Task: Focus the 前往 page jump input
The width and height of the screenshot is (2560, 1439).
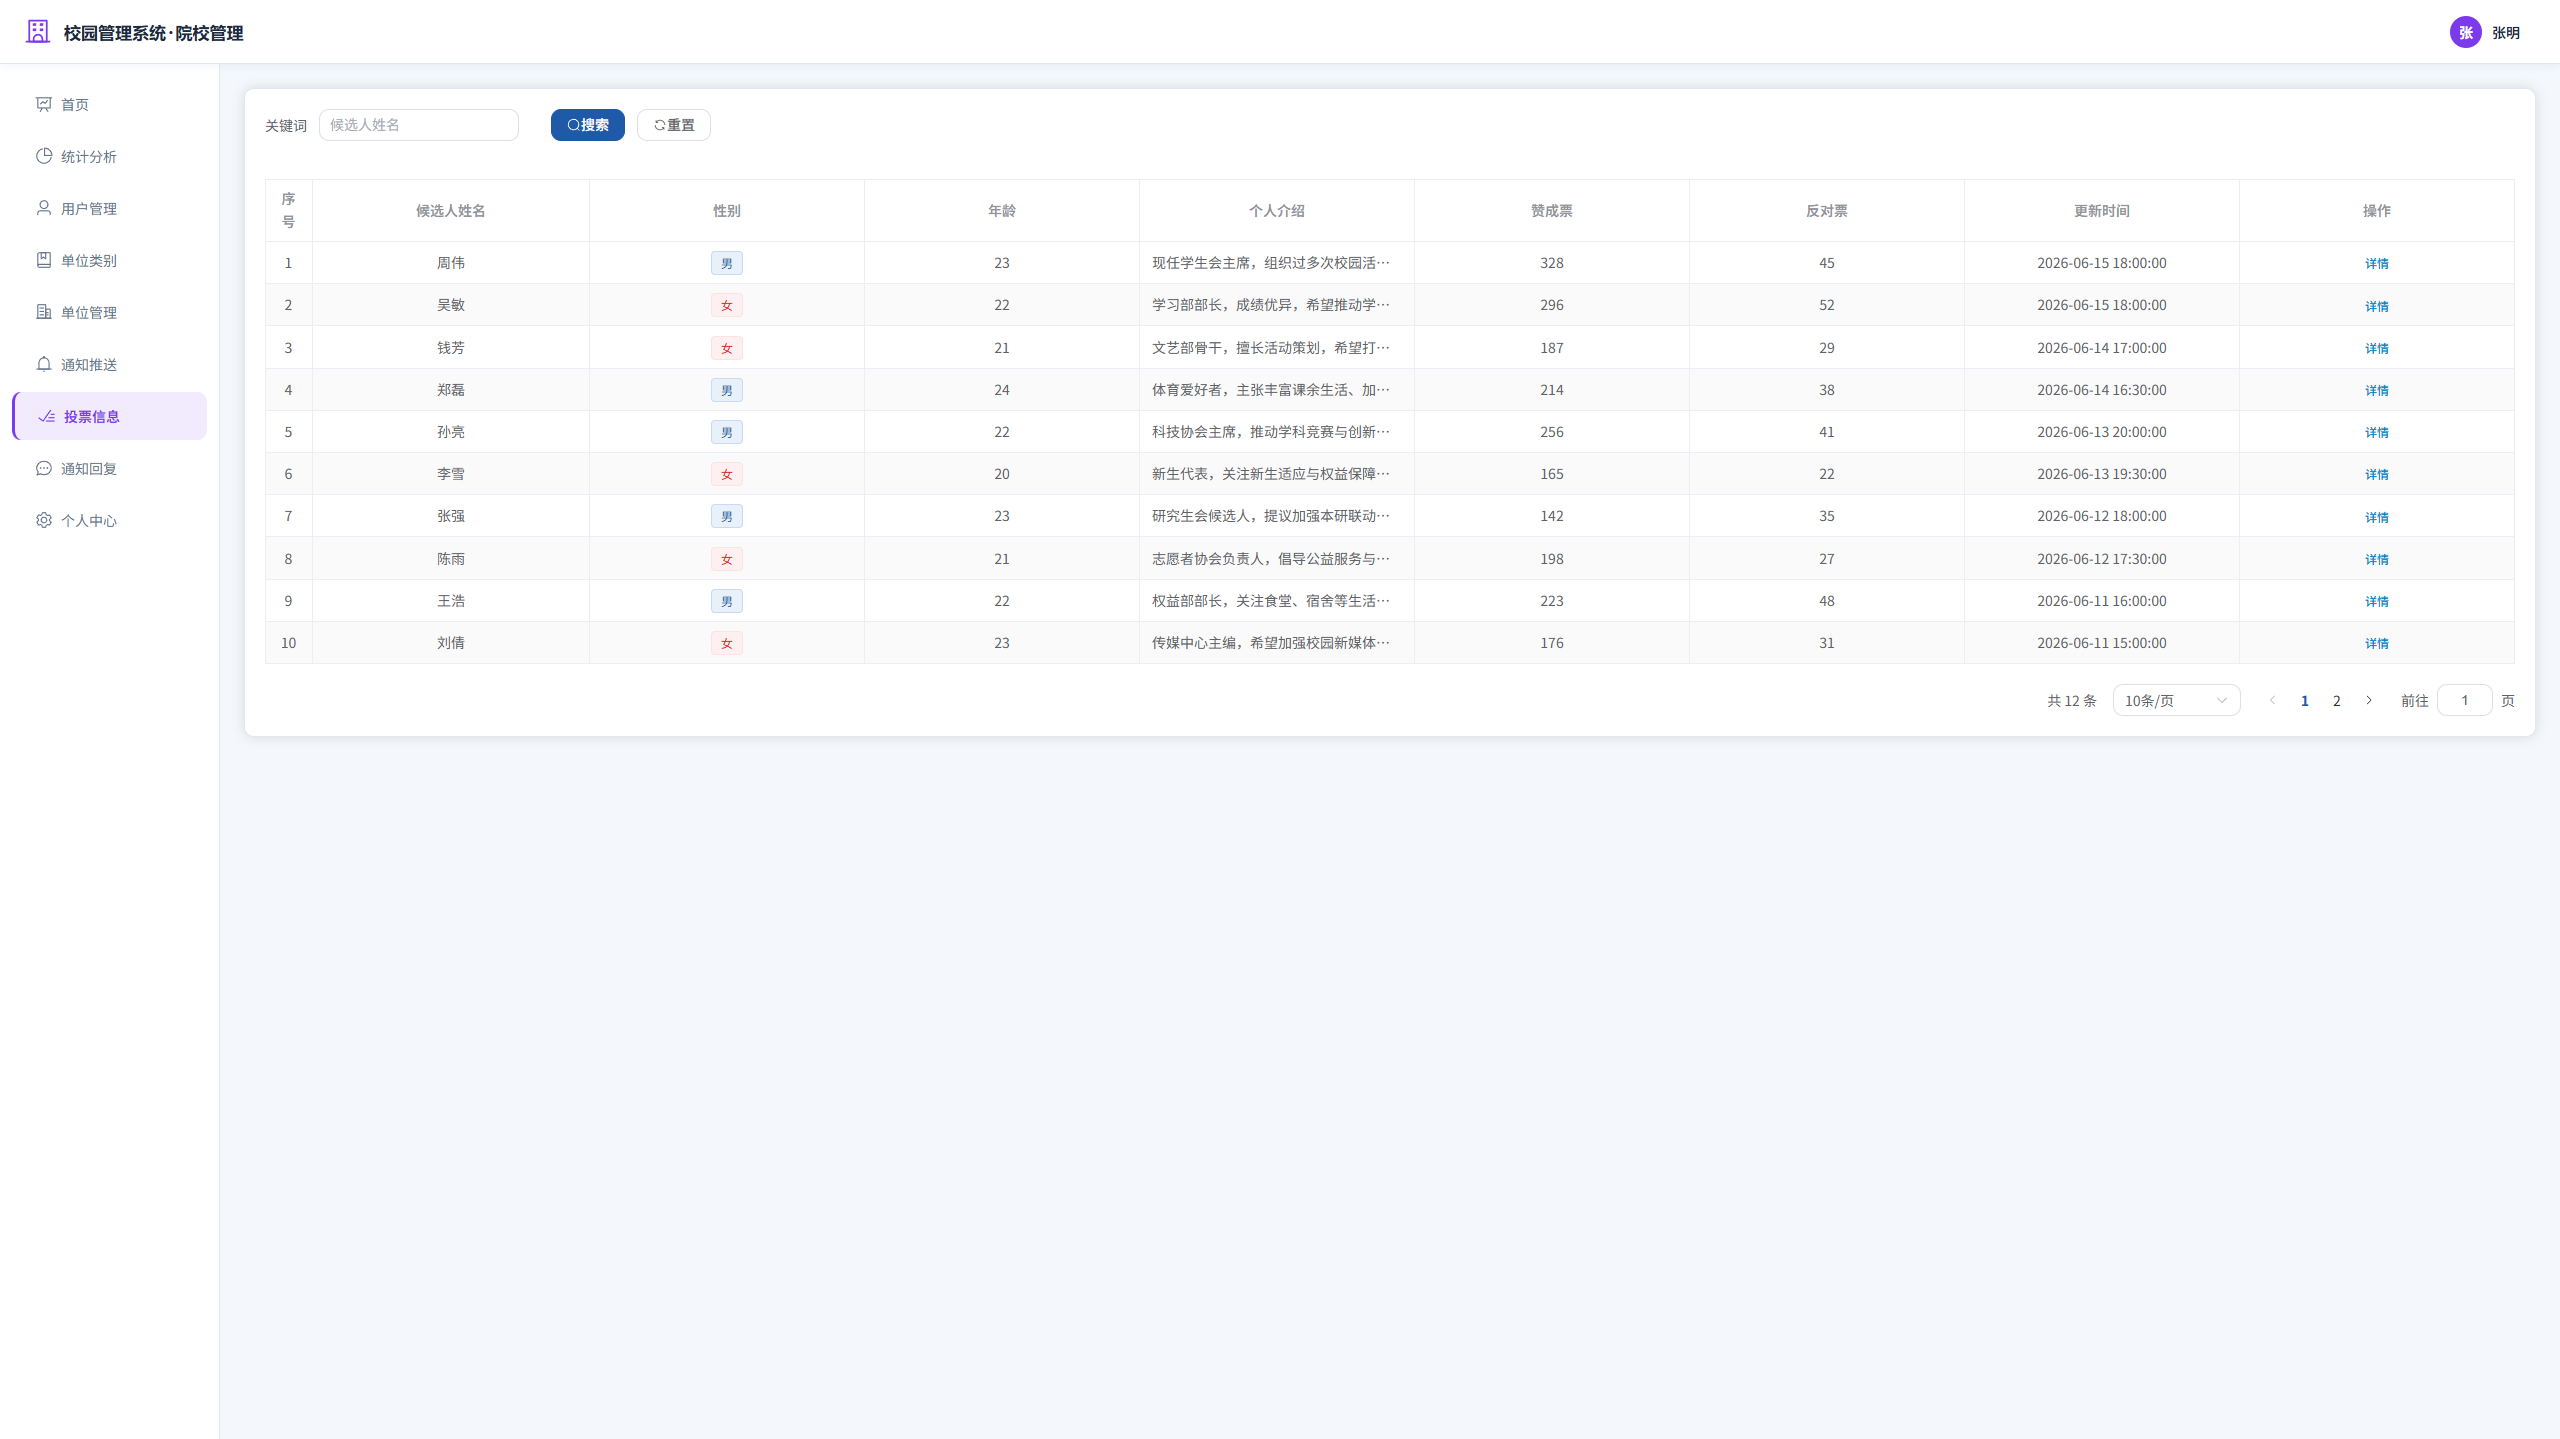Action: pos(2465,700)
